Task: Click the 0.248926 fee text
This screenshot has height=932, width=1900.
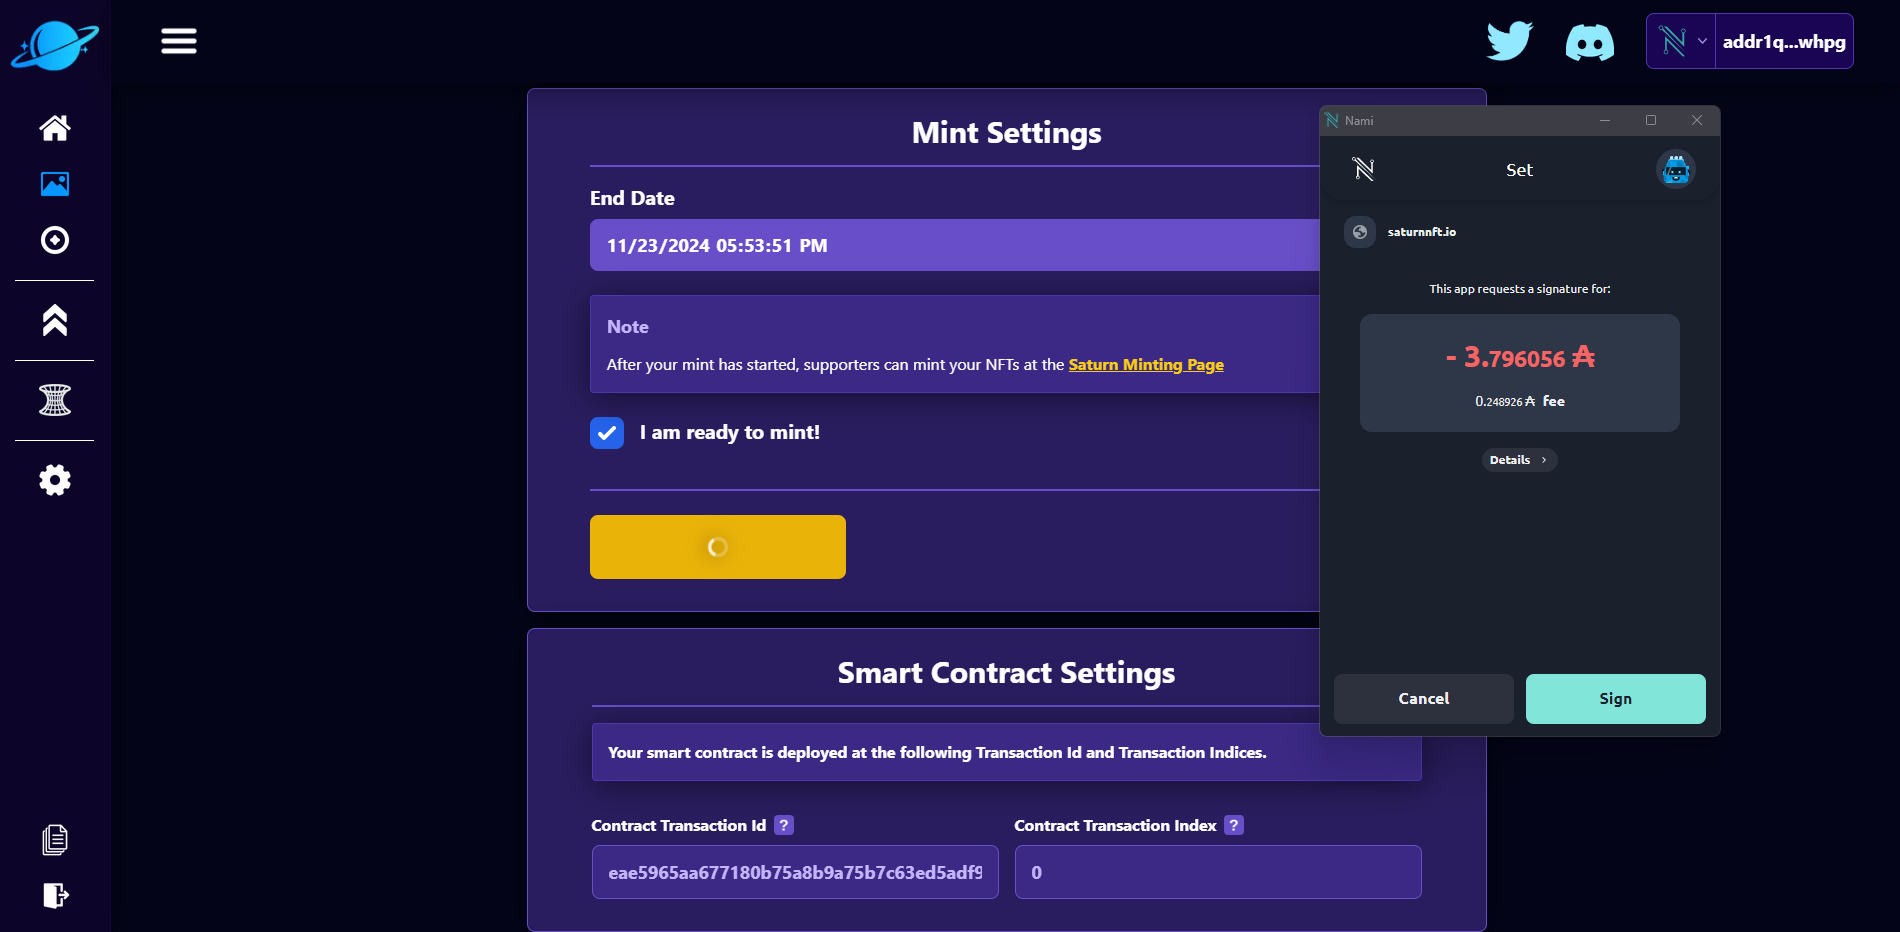Action: [1520, 401]
